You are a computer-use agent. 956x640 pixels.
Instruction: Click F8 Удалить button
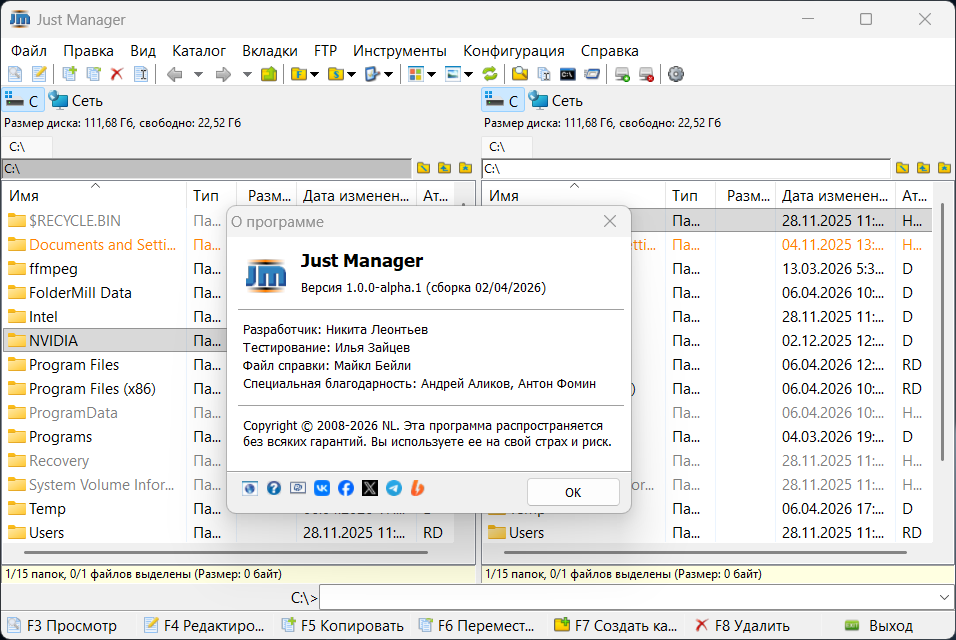(x=743, y=625)
